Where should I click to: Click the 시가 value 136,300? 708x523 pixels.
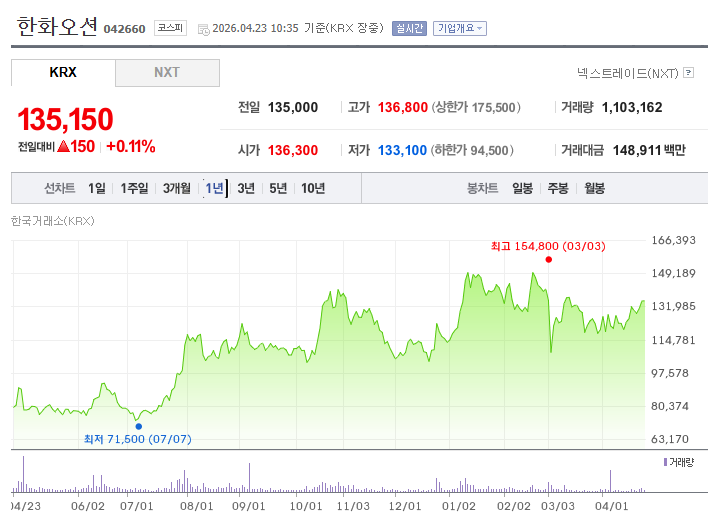click(293, 150)
